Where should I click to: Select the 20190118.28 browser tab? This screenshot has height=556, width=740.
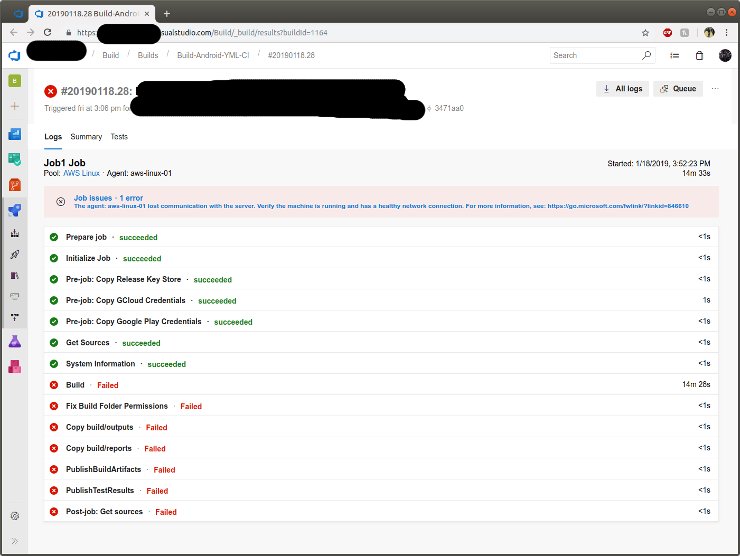(92, 14)
